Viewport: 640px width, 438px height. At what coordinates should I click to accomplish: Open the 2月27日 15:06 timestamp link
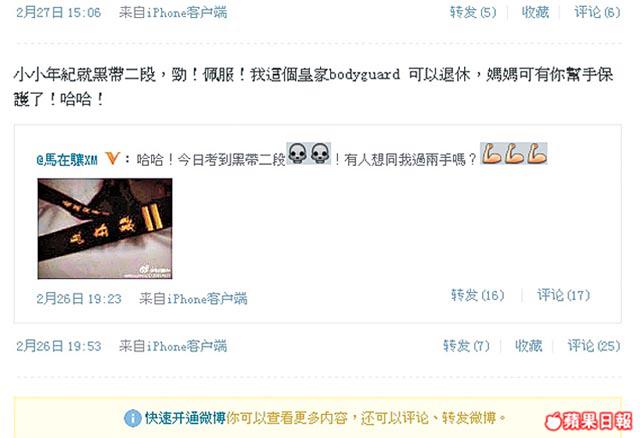[58, 12]
